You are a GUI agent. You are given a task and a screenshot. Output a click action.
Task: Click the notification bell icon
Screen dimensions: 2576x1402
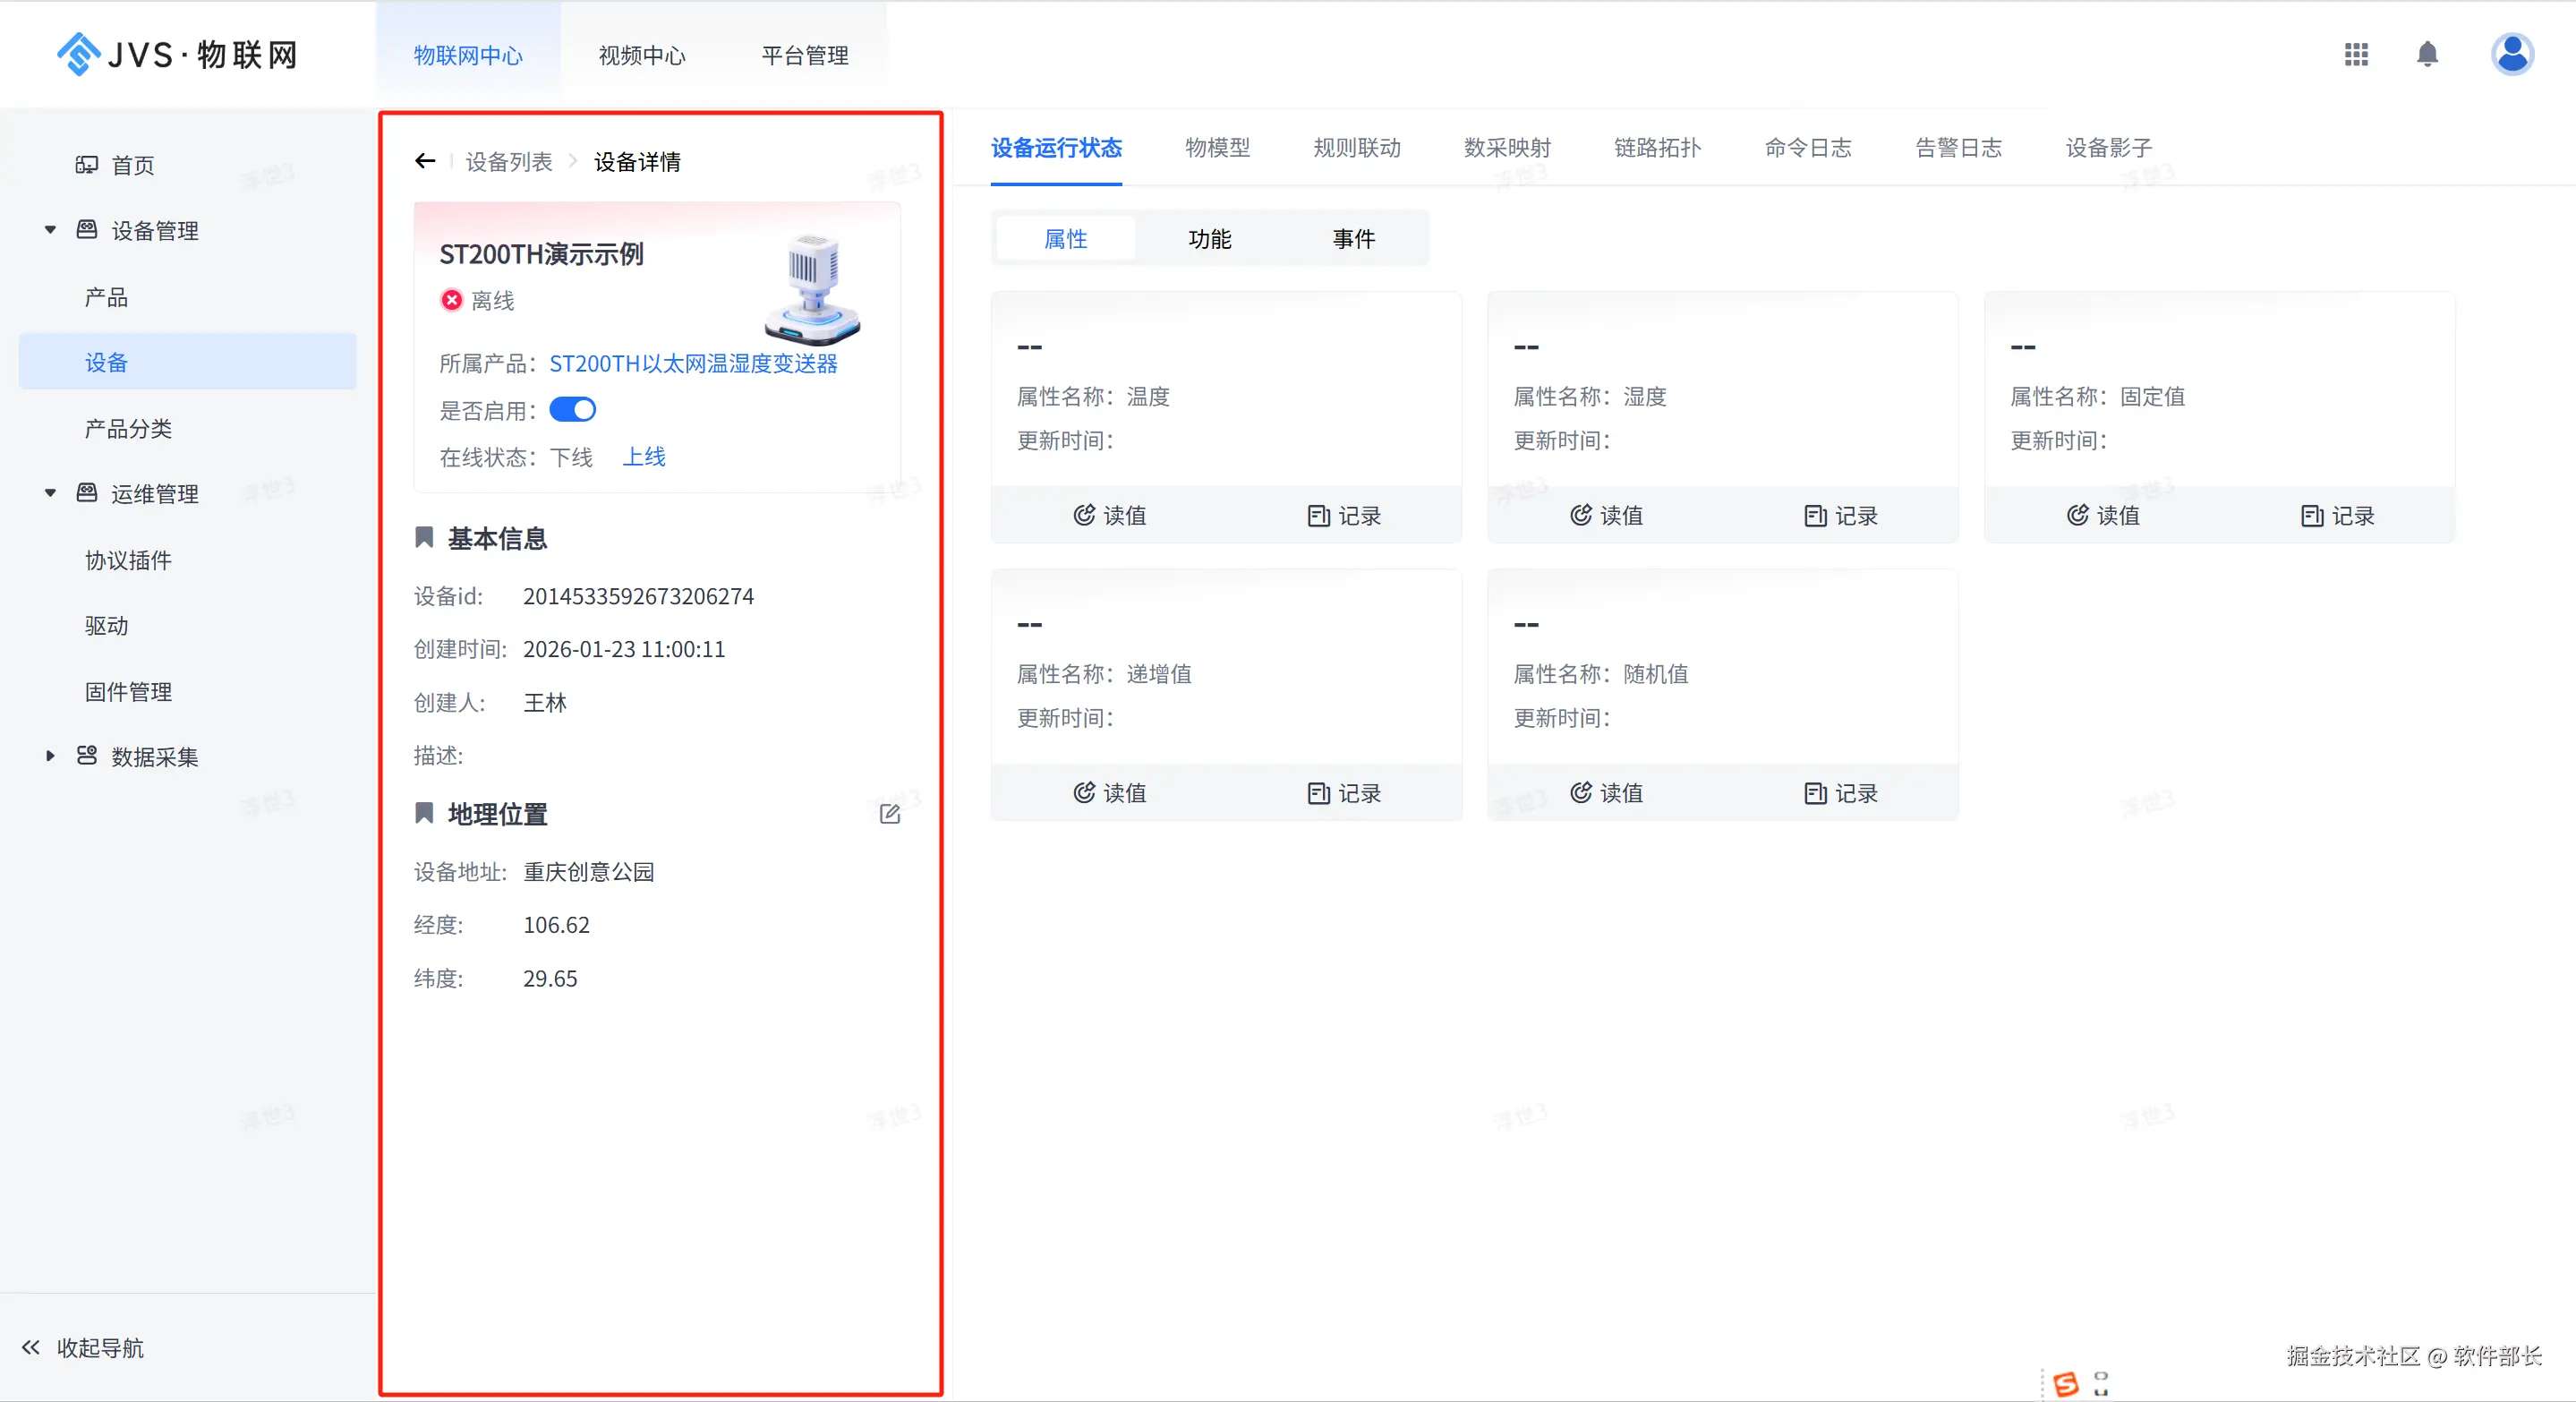click(x=2427, y=55)
